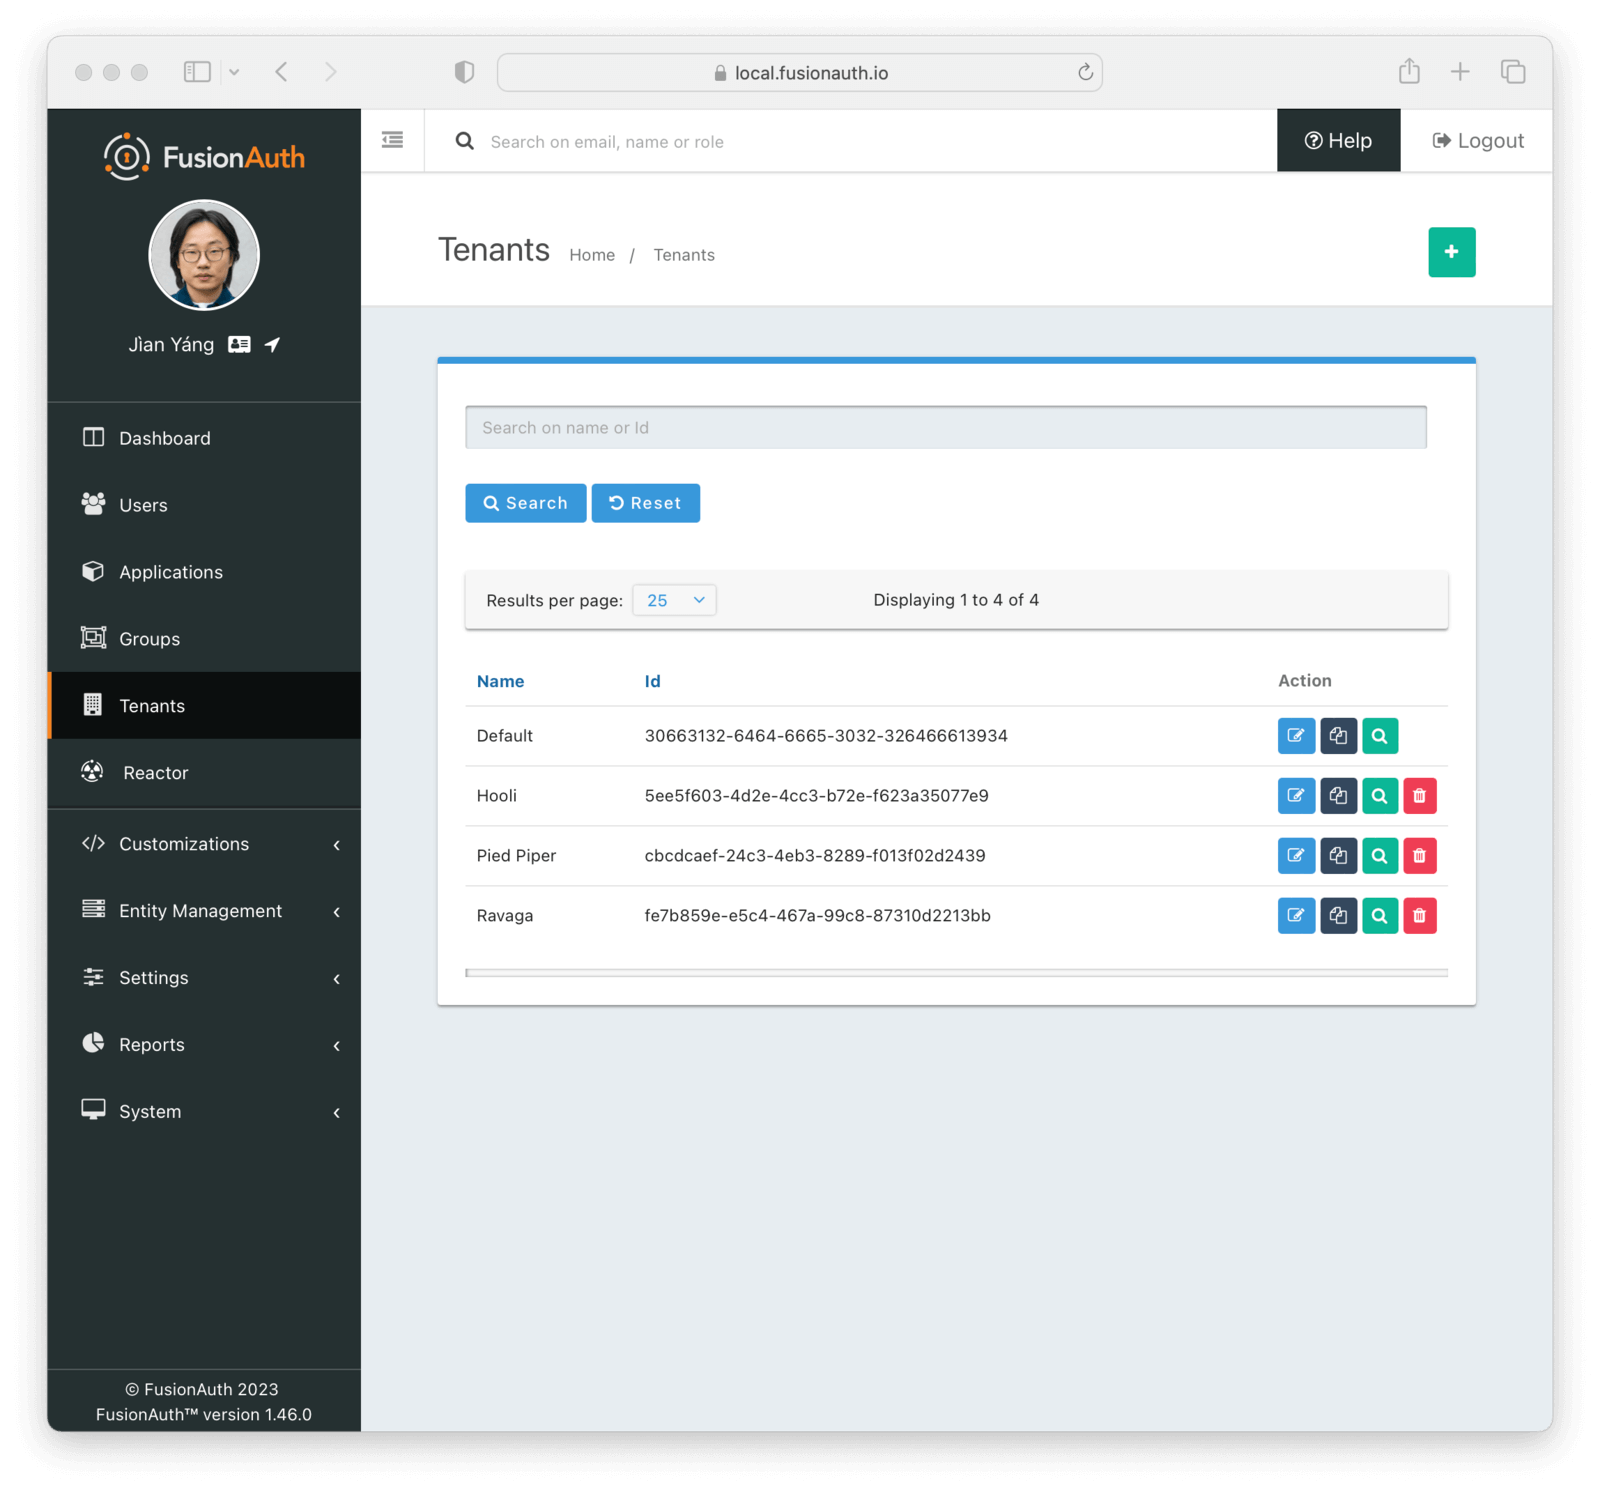The height and width of the screenshot is (1490, 1600).
Task: Toggle the Safari sidebar
Action: (197, 71)
